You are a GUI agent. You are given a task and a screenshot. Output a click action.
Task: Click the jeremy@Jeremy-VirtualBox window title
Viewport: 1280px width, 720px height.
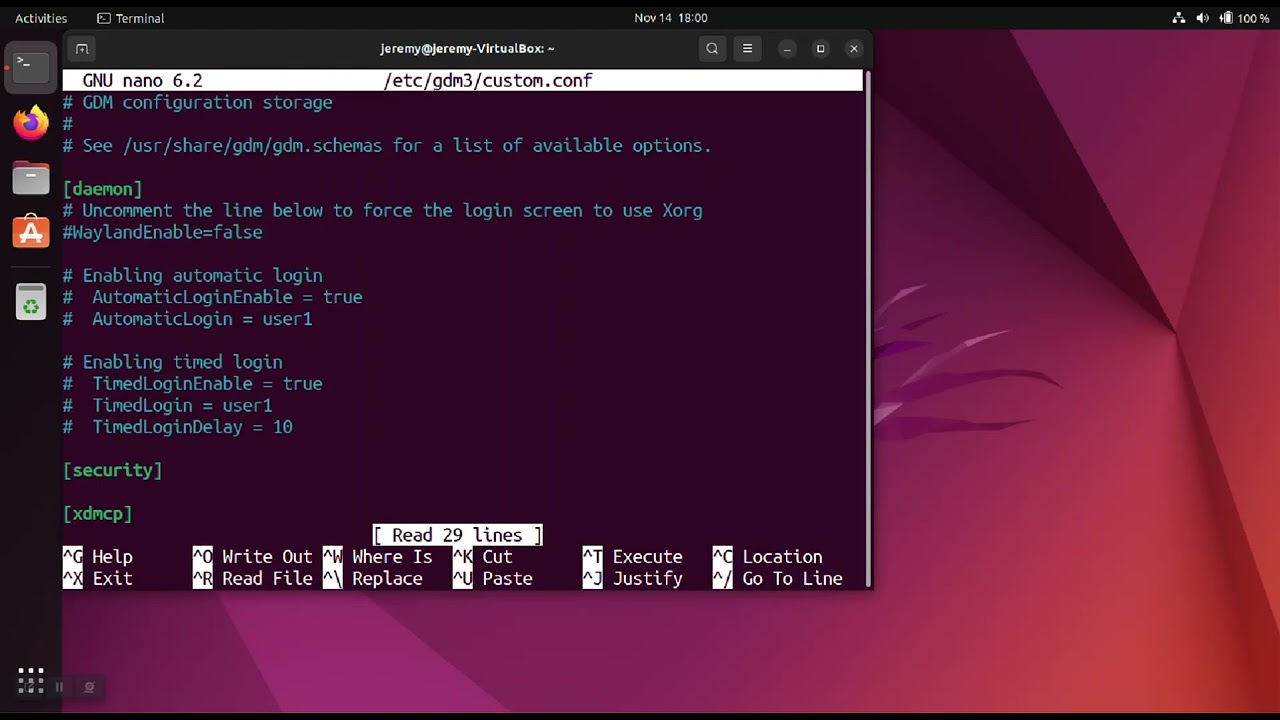(x=467, y=48)
